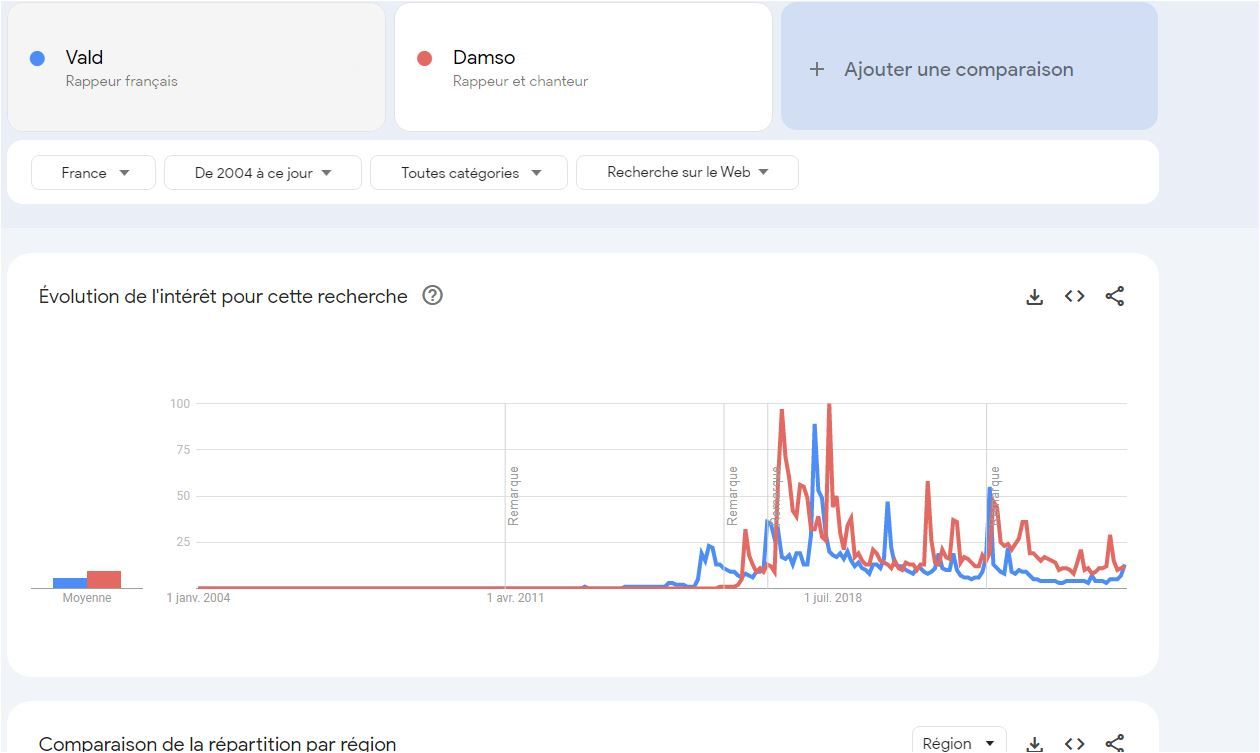This screenshot has width=1260, height=753.
Task: Open the France country dropdown
Action: coord(94,172)
